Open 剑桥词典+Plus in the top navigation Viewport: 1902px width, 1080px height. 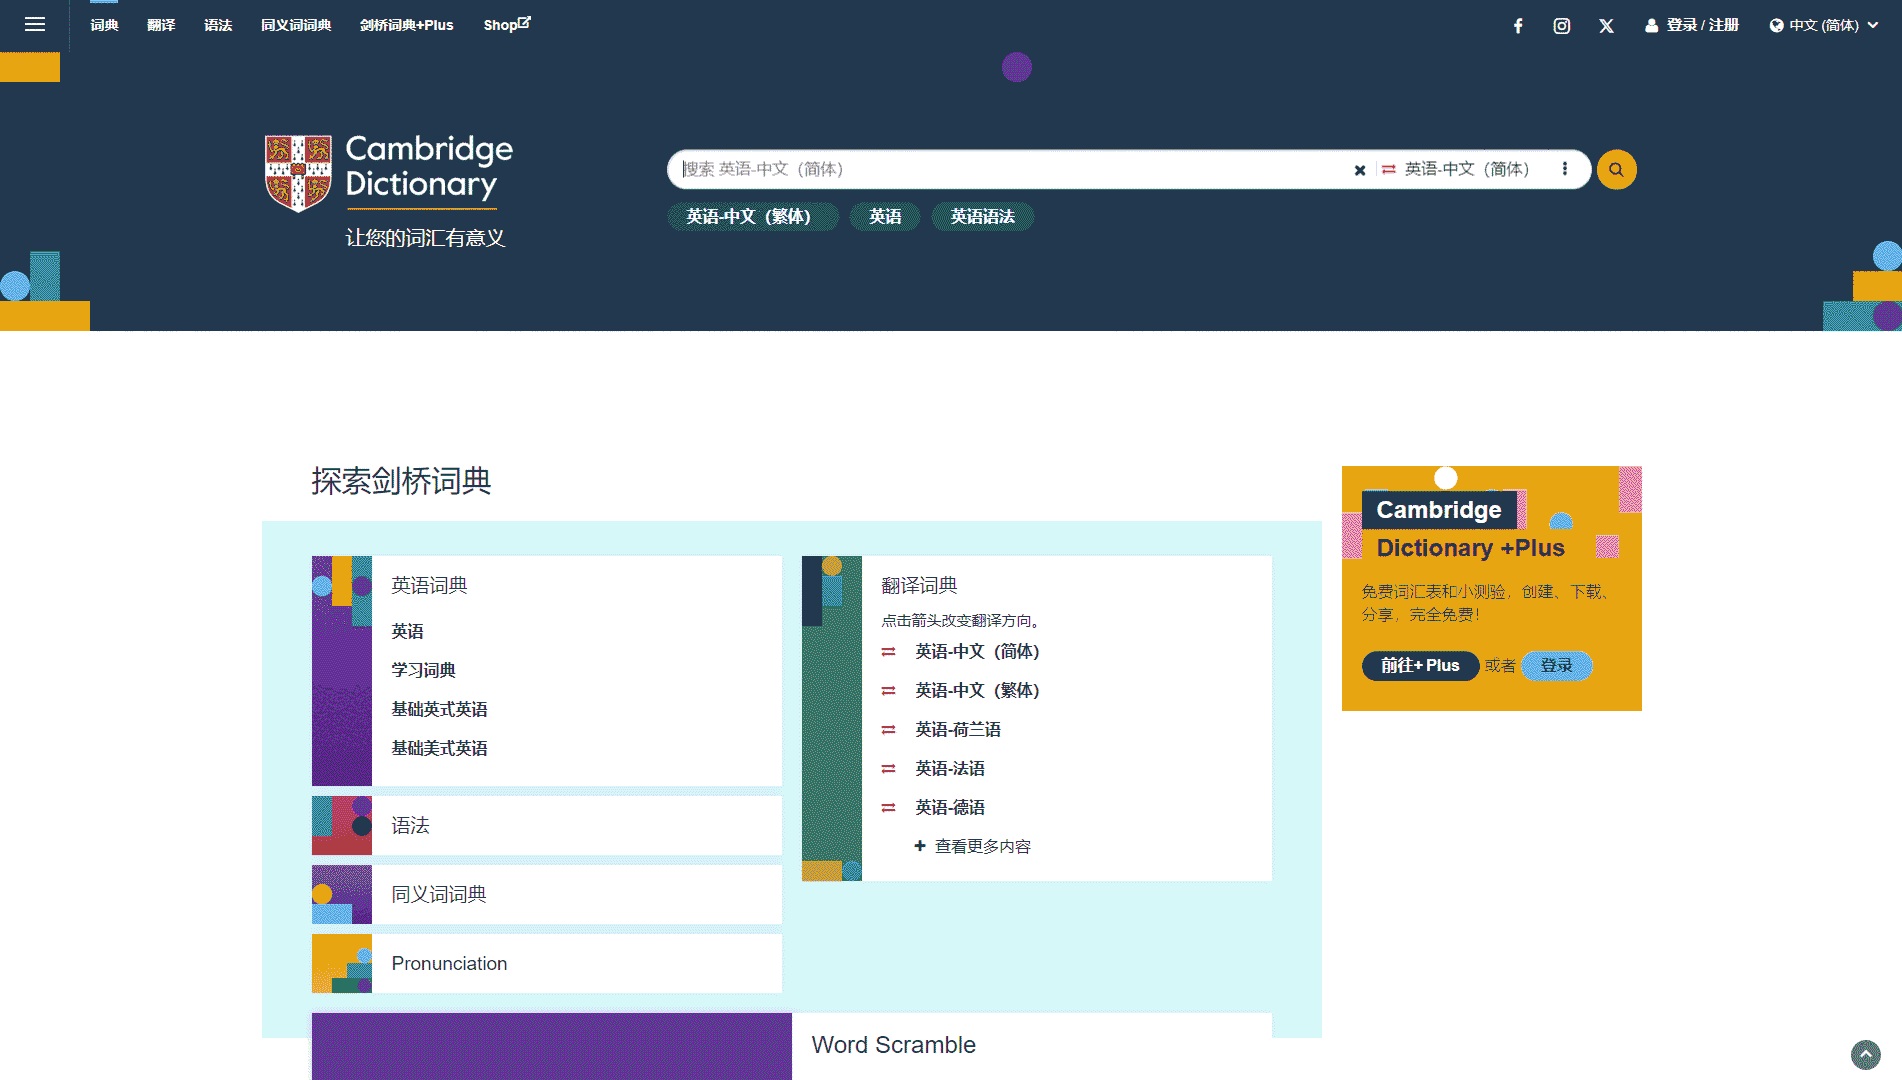[406, 25]
